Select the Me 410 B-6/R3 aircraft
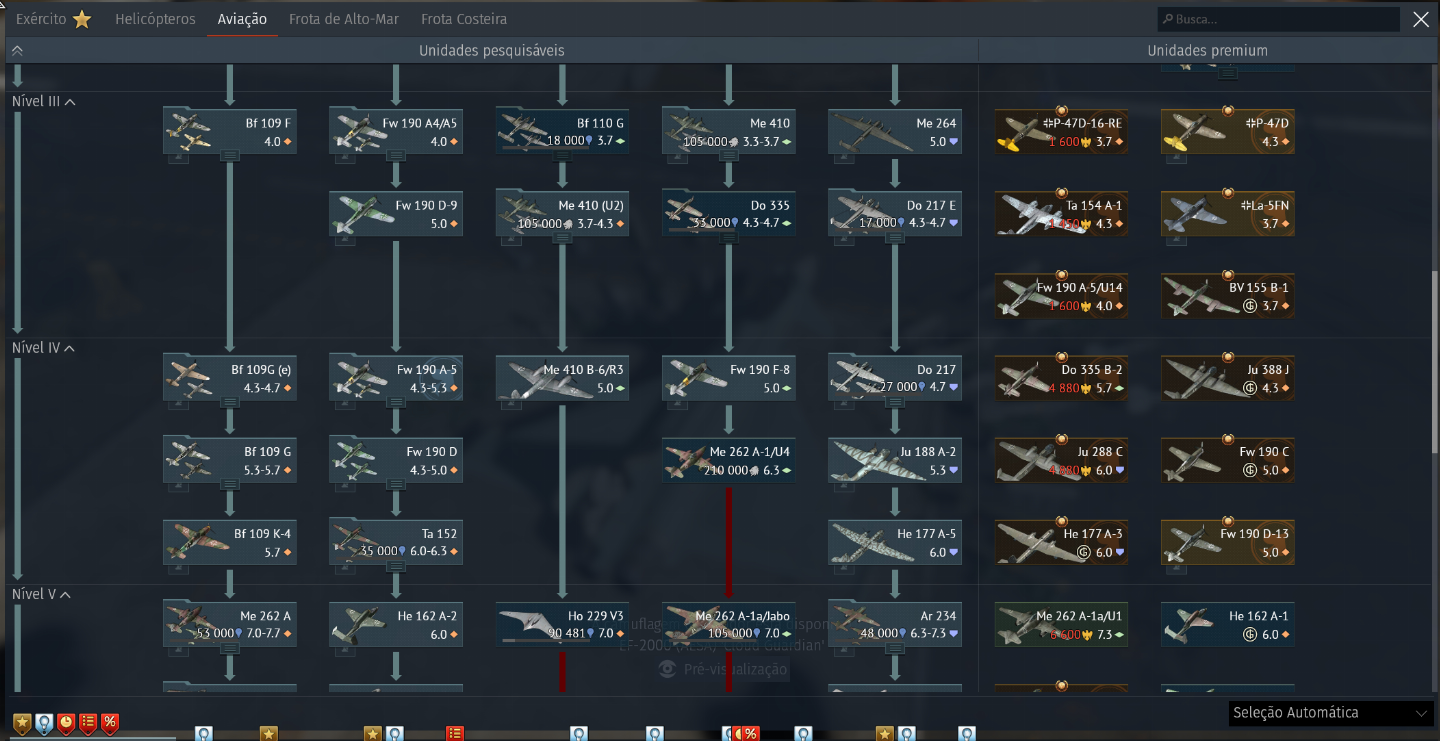The image size is (1440, 741). [x=562, y=378]
